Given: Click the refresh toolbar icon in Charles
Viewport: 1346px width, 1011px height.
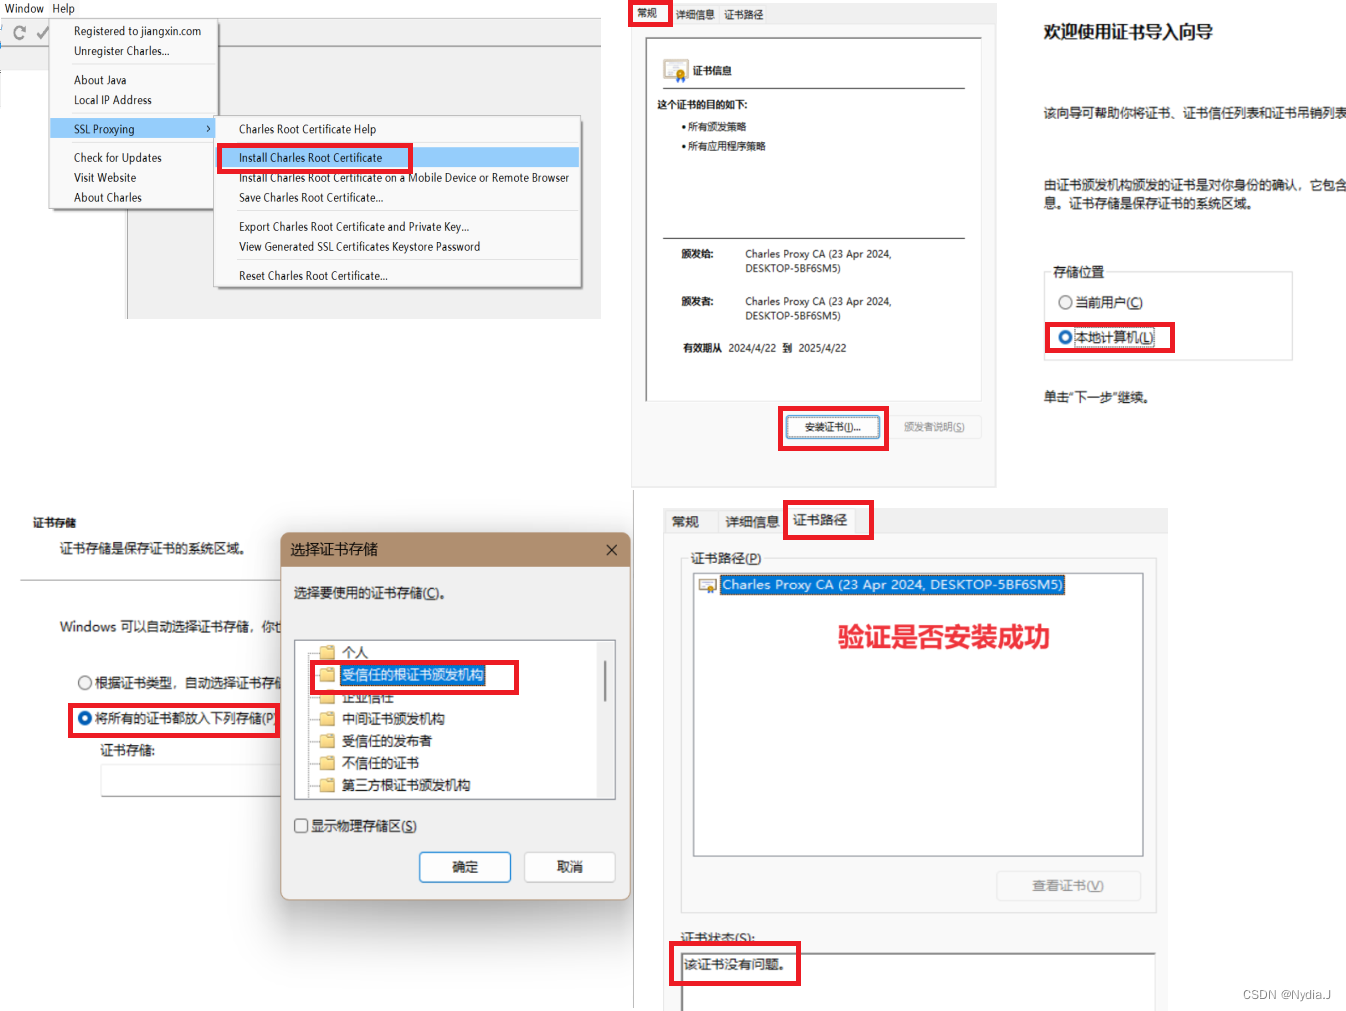Looking at the screenshot, I should 19,33.
